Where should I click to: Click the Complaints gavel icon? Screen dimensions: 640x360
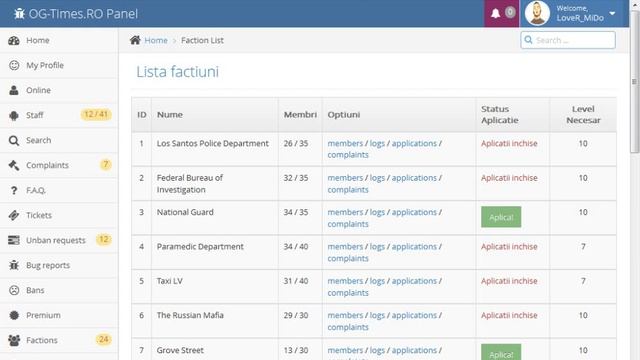[14, 165]
